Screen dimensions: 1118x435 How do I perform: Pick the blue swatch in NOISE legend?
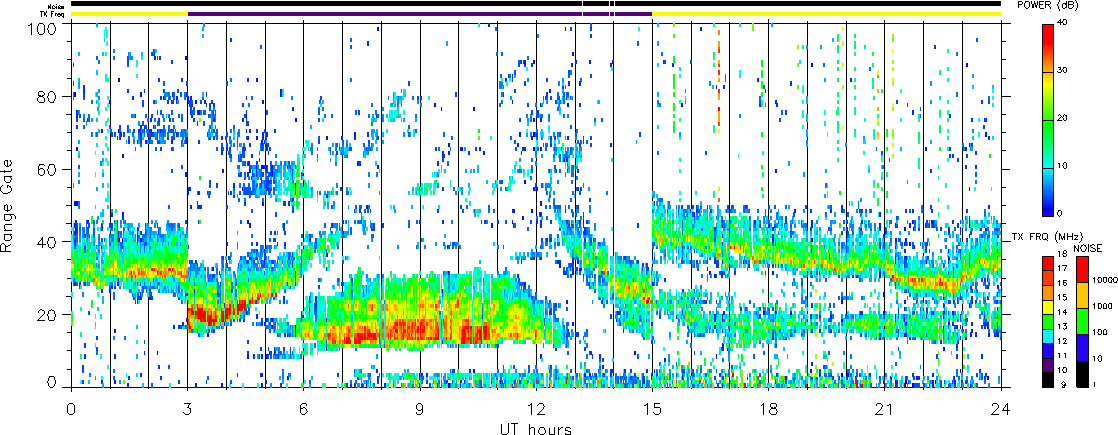tap(1082, 347)
